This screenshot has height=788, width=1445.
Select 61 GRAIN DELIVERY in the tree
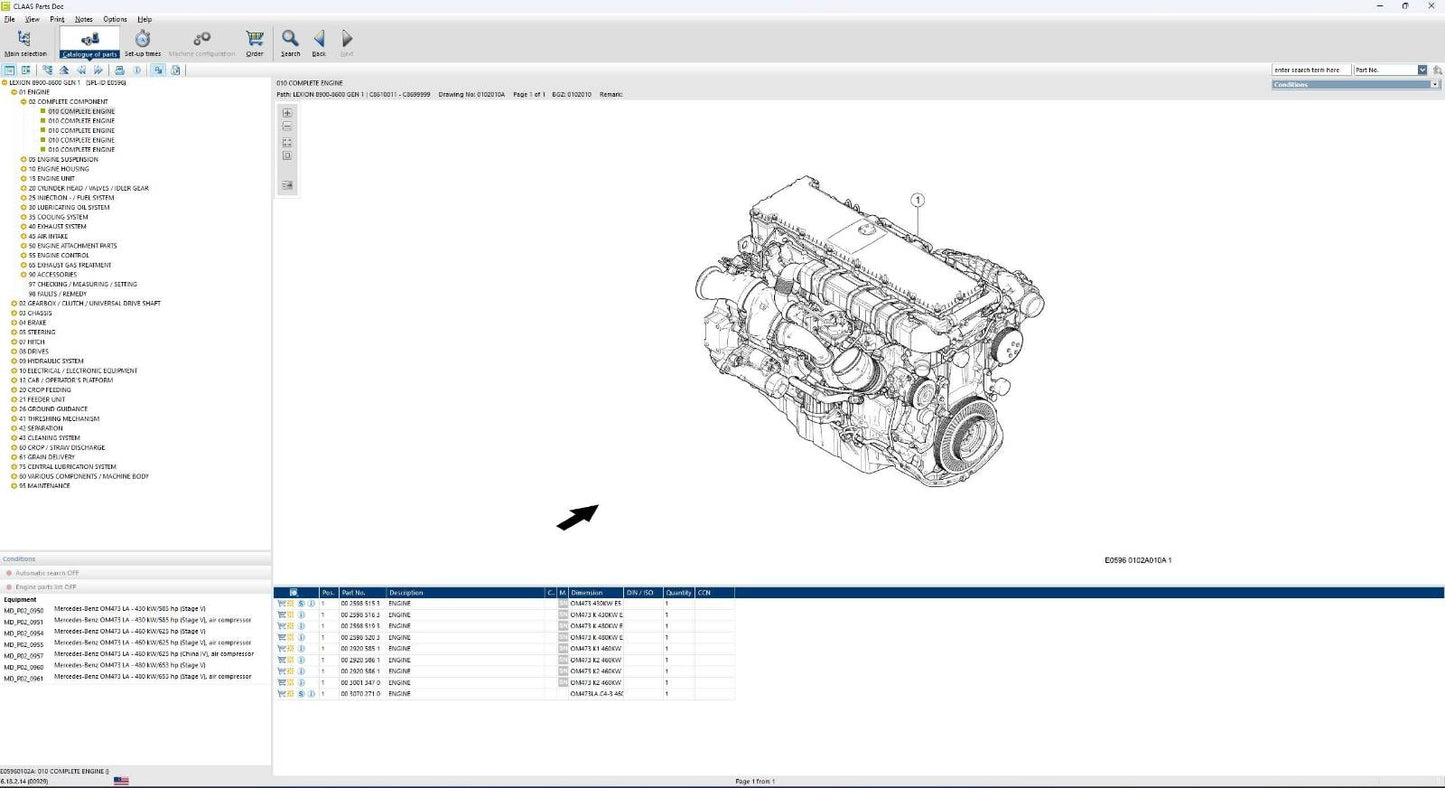[x=46, y=457]
